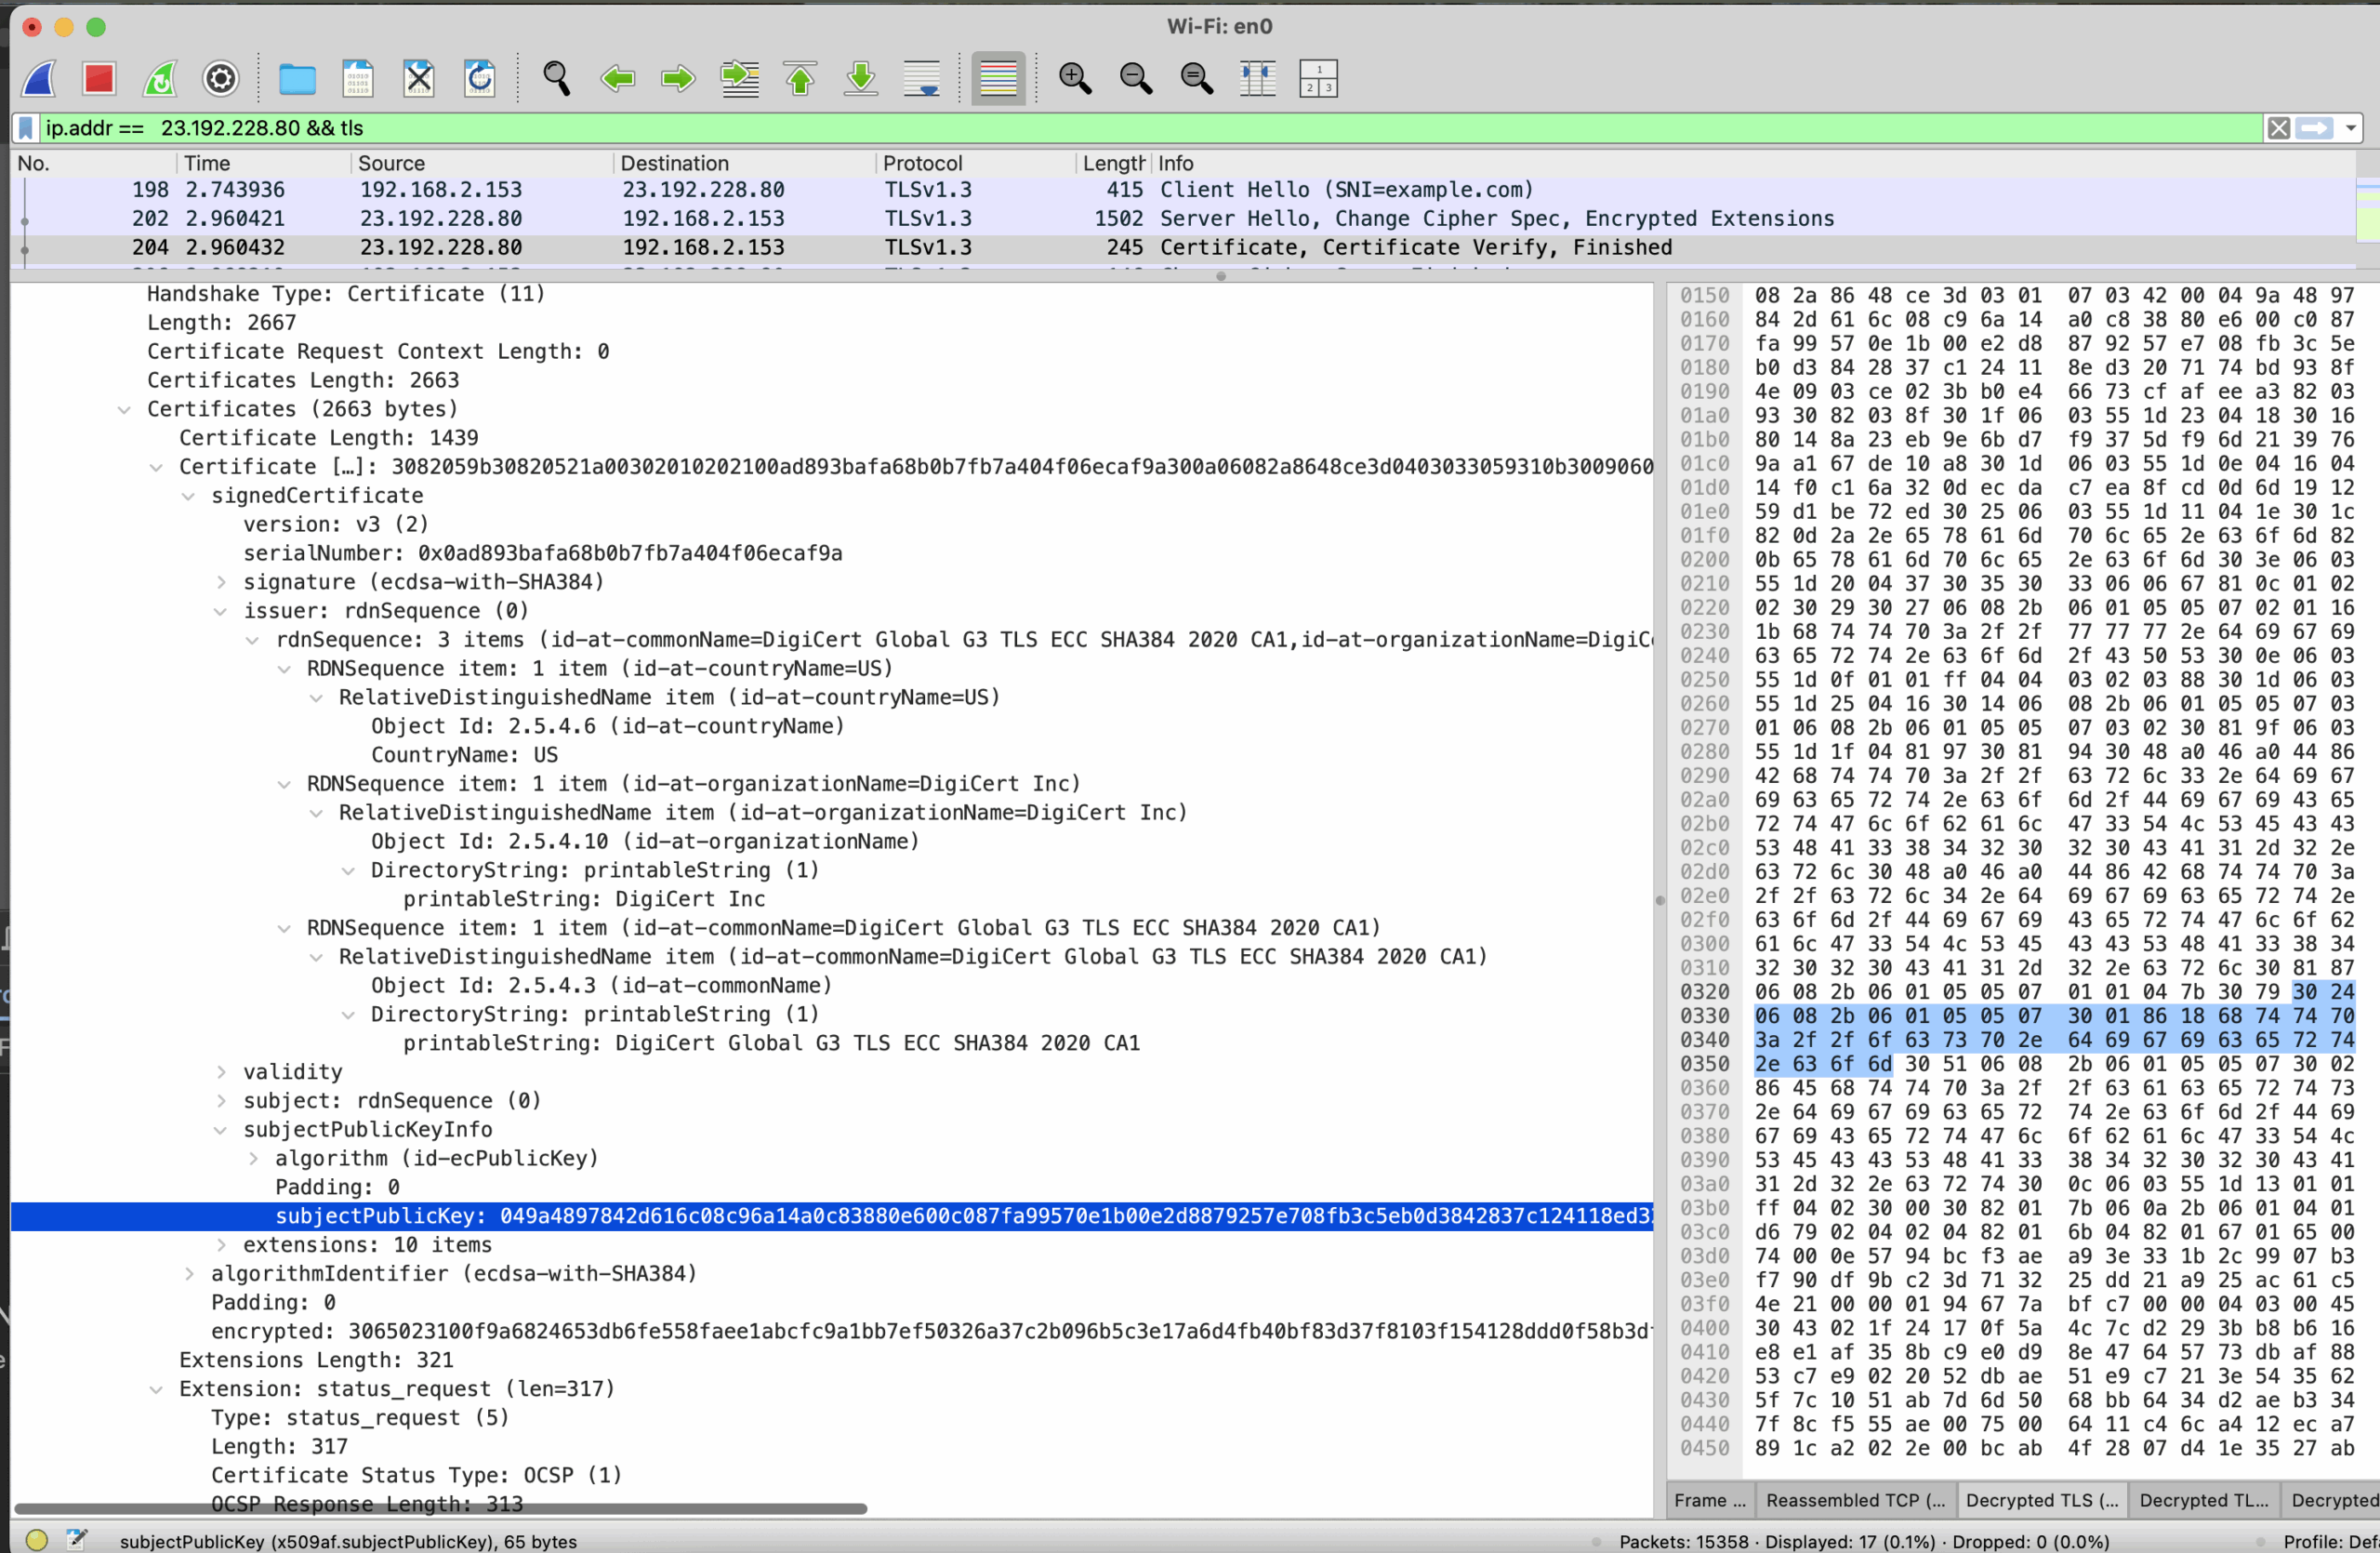Apply the display filter arrow
Viewport: 2380px width, 1553px height.
2314,128
